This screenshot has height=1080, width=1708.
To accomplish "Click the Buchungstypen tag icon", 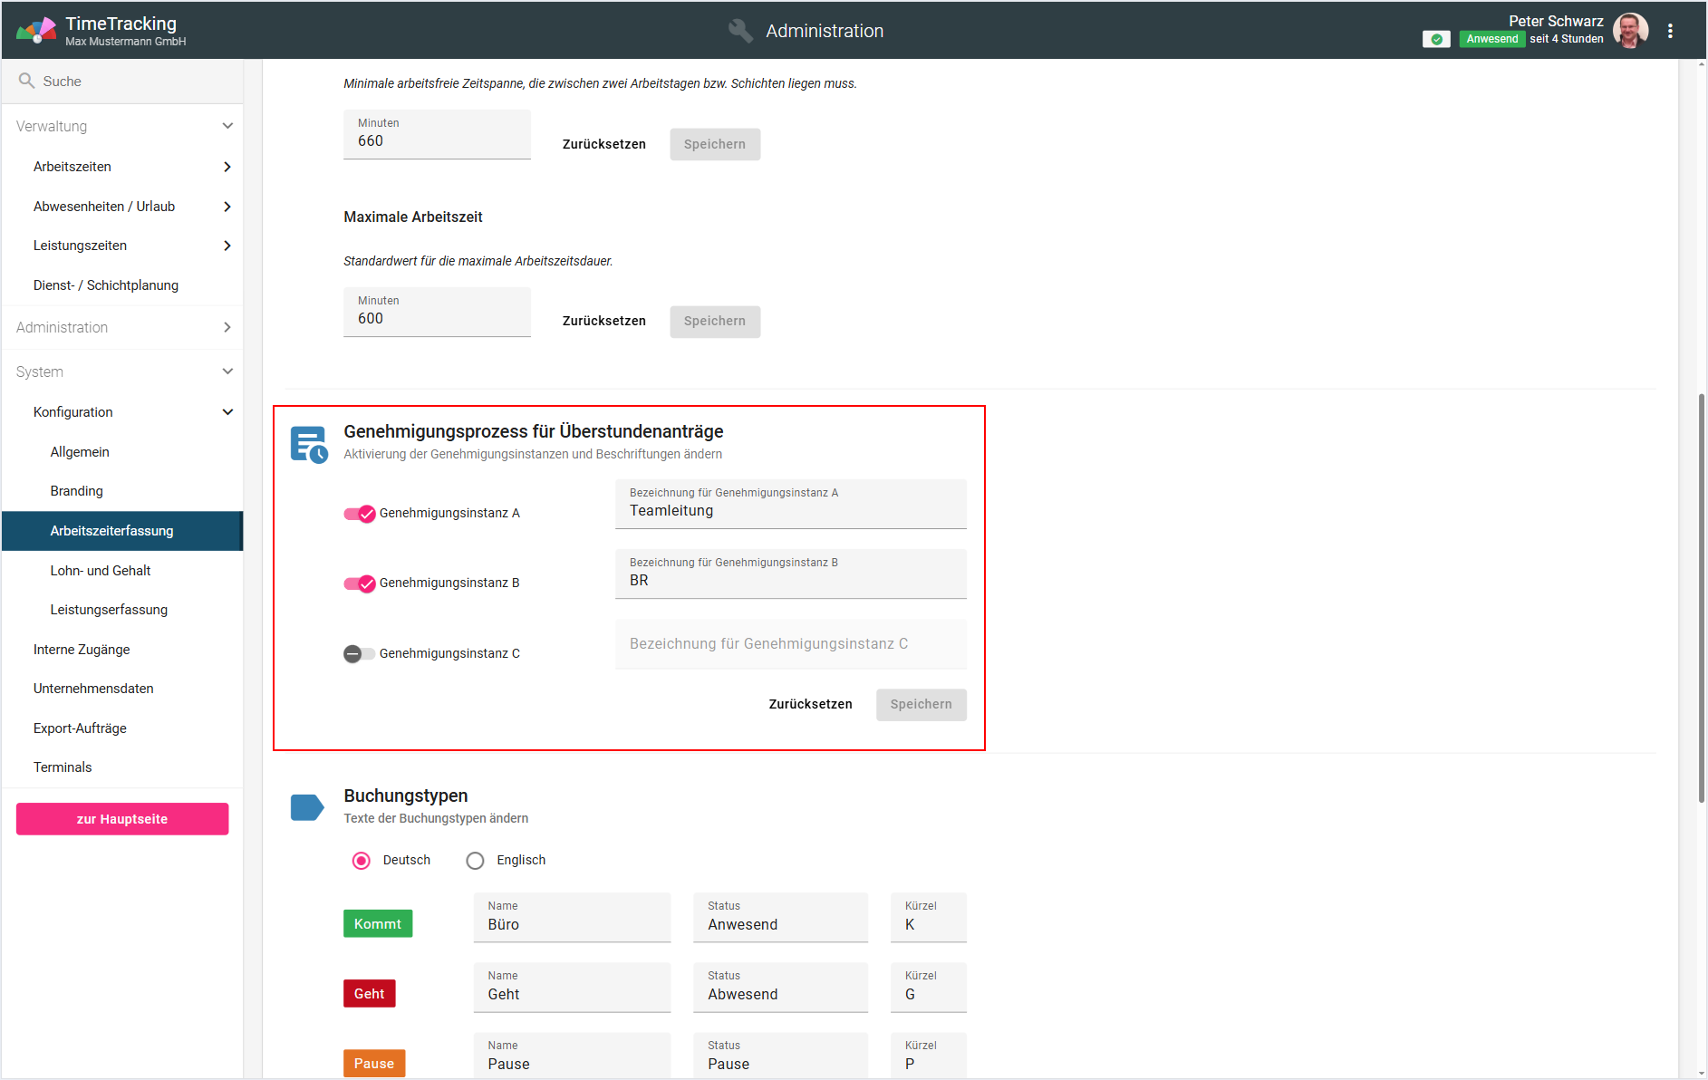I will point(307,807).
